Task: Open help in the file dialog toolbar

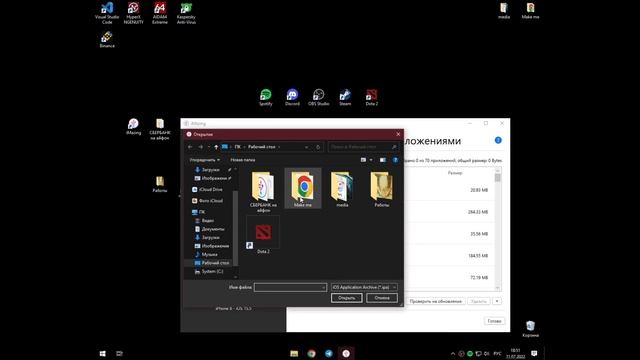Action: click(395, 160)
